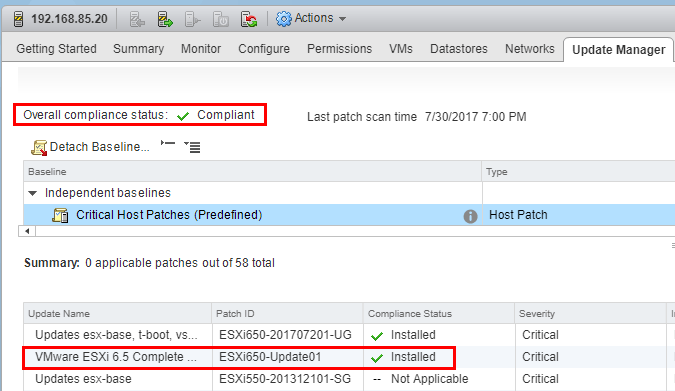Viewport: 675px width, 391px height.
Task: Open the Monitor tab
Action: (201, 49)
